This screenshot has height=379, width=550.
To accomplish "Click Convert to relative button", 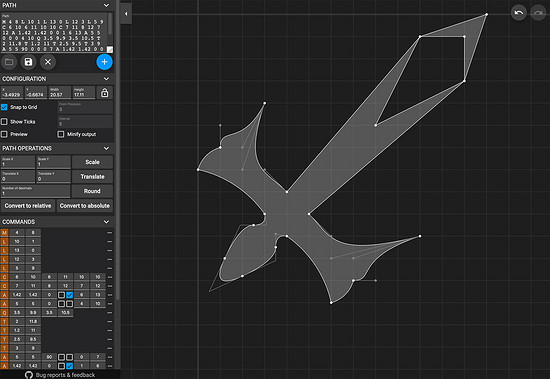I will click(x=28, y=206).
